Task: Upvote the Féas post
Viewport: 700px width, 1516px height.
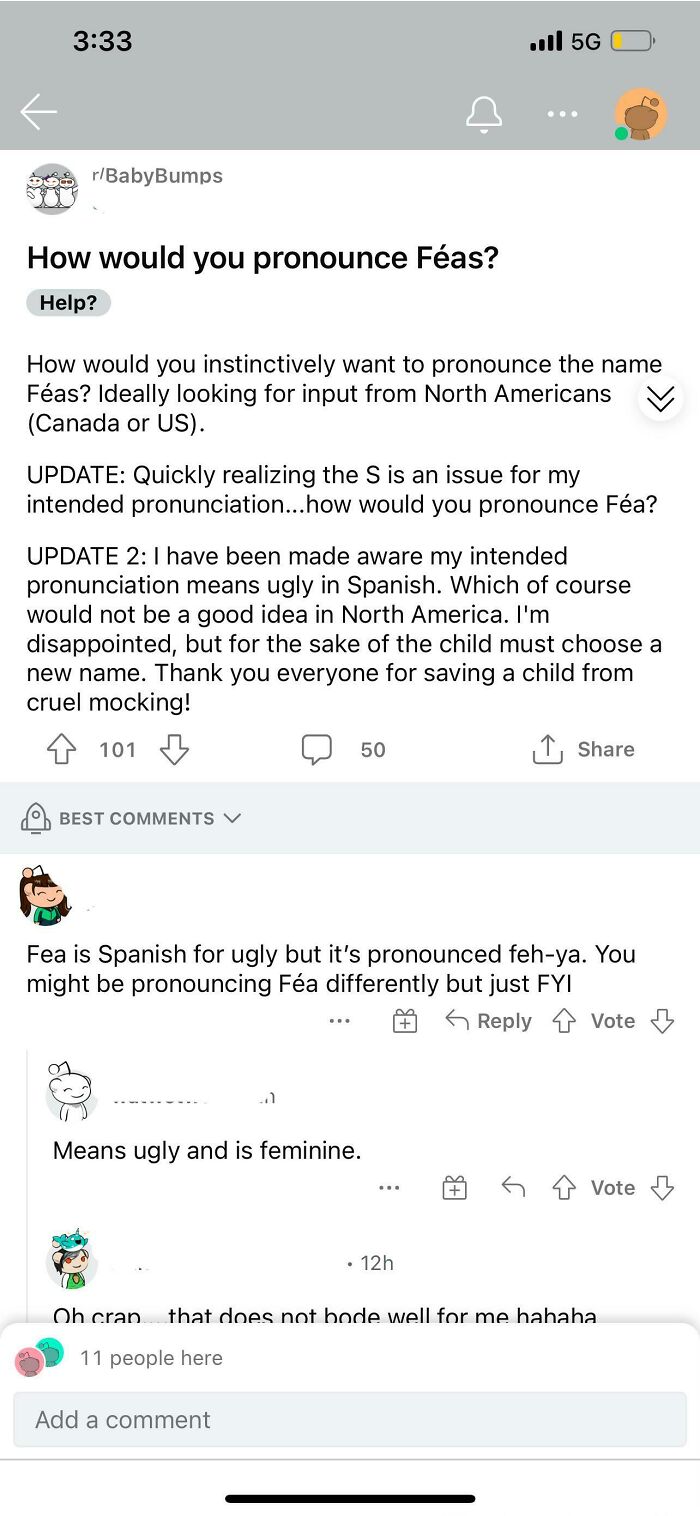Action: [62, 750]
